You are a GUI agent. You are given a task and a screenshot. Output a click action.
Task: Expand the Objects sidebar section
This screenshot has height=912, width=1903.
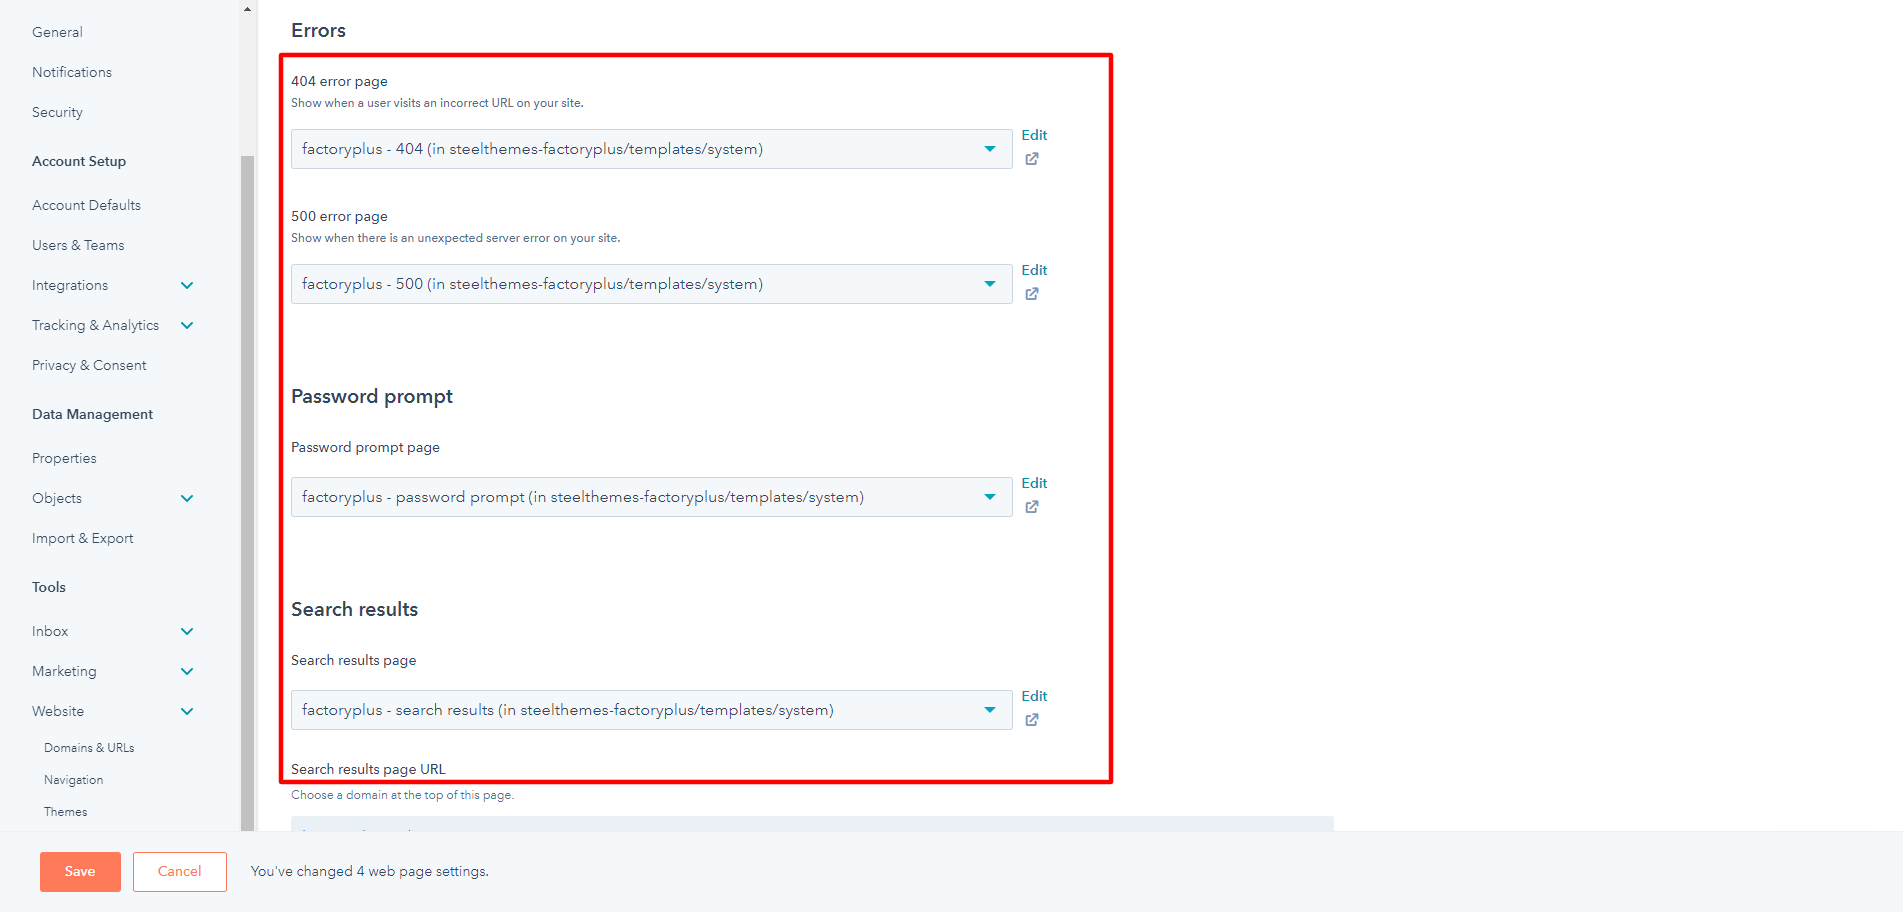click(x=187, y=499)
